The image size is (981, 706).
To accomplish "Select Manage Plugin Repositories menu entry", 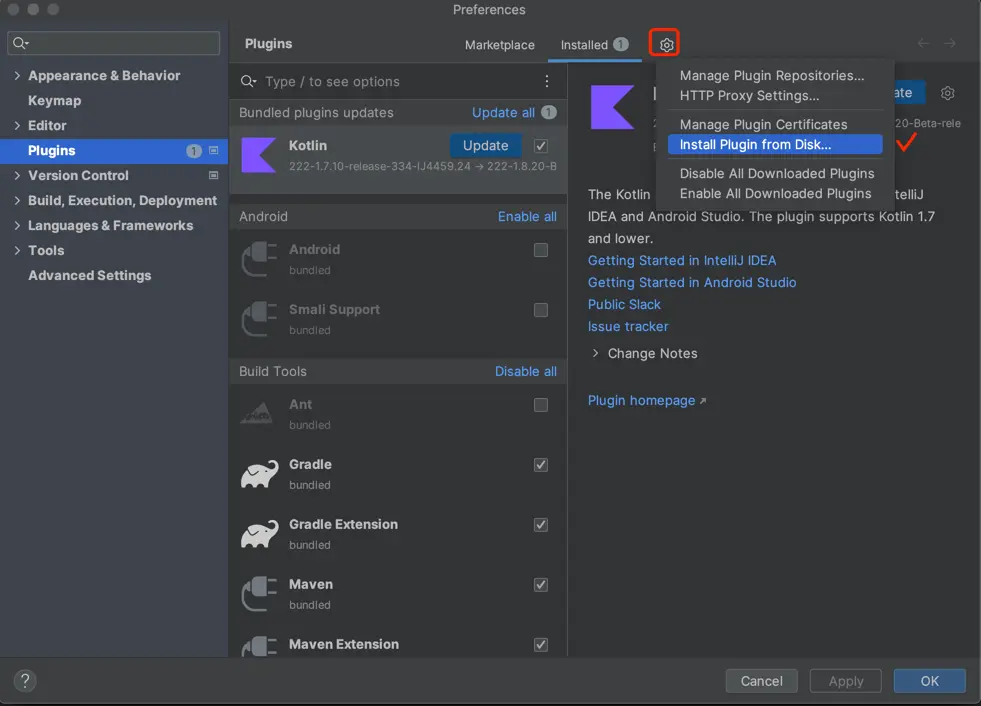I will point(771,76).
